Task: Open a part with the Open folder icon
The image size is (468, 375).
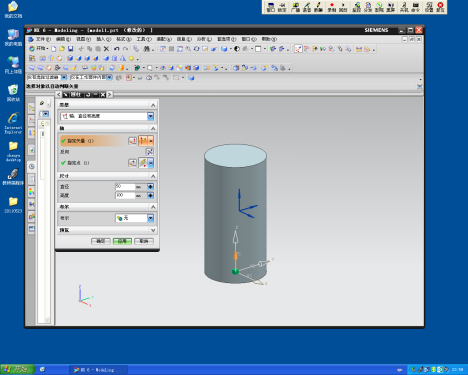Action: pyautogui.click(x=62, y=49)
